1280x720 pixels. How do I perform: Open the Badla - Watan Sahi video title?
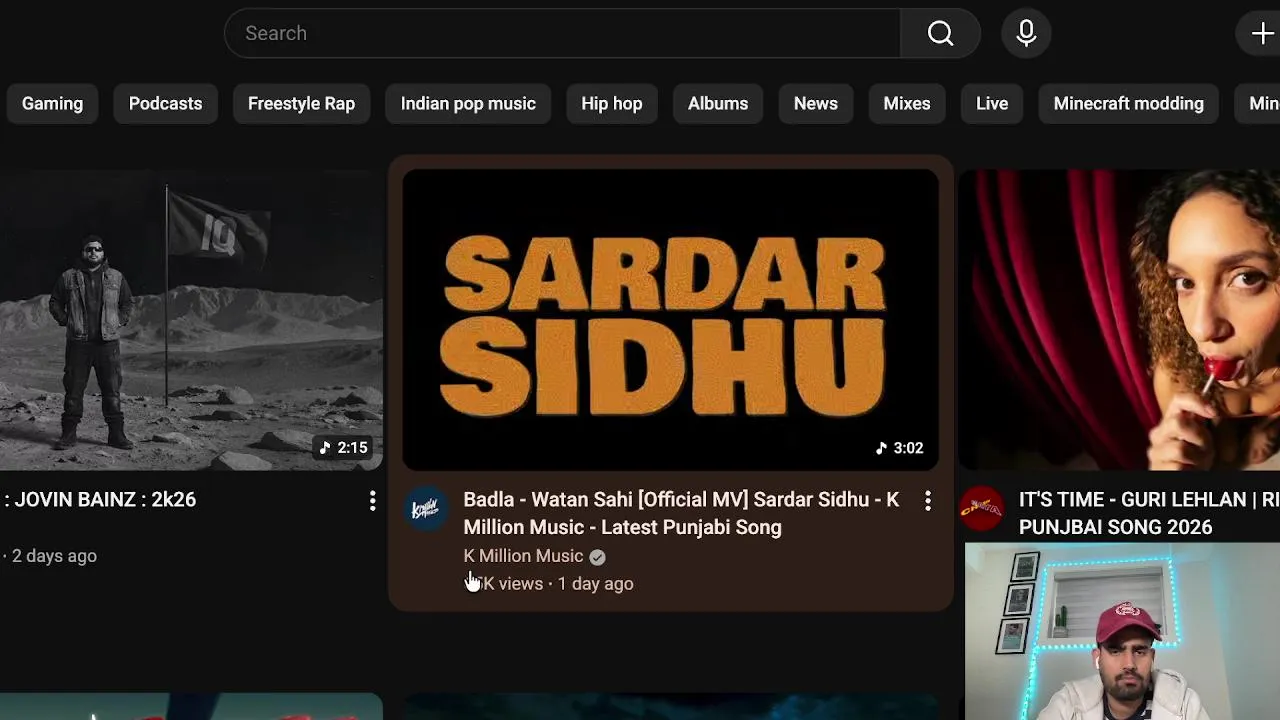(681, 513)
